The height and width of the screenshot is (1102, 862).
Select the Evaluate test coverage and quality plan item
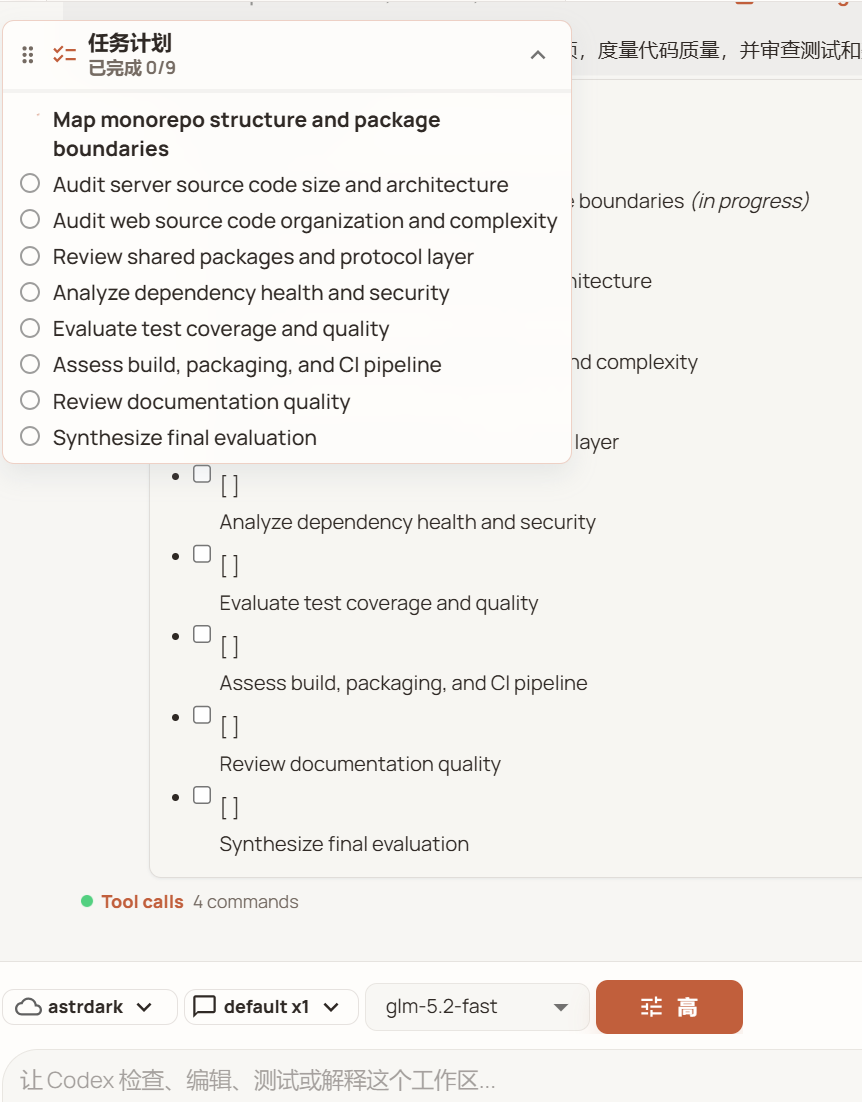[x=221, y=328]
